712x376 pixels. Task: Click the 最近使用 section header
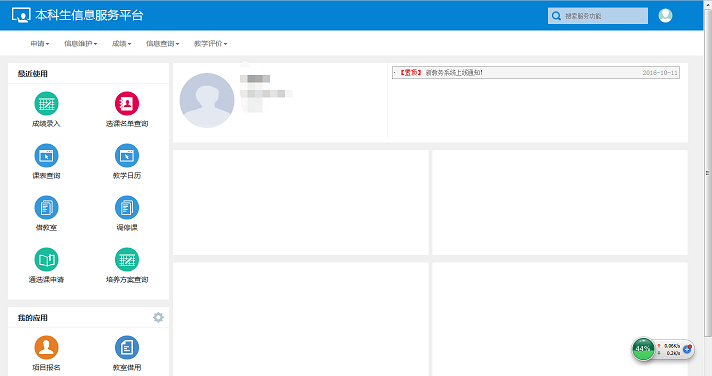pos(33,74)
